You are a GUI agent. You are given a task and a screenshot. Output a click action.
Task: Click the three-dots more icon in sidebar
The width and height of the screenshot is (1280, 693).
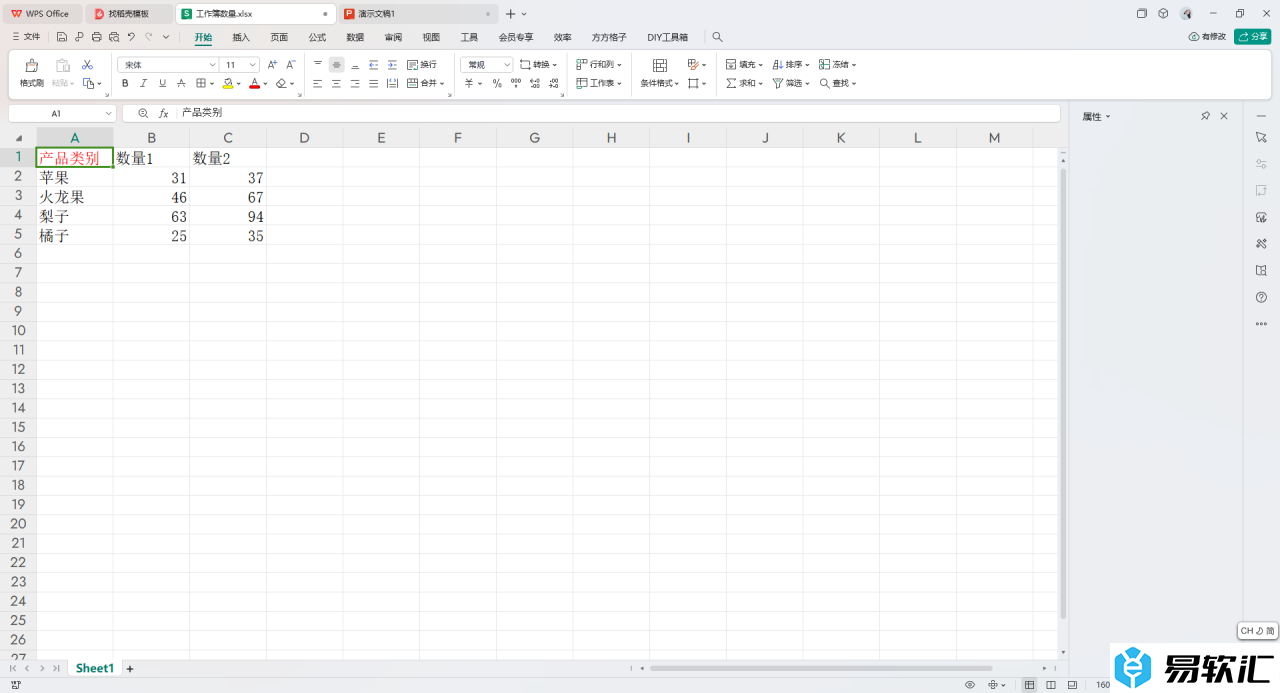[1261, 324]
